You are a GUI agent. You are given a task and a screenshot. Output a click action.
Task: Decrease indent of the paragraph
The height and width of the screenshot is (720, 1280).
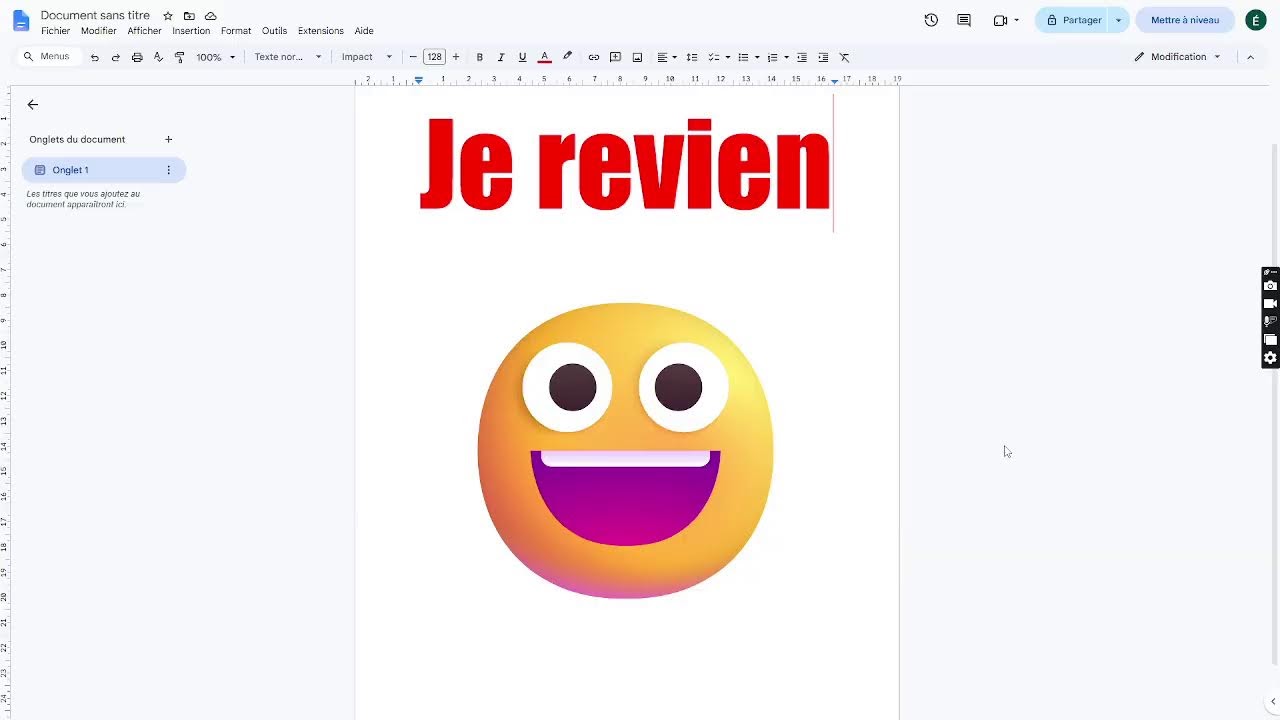tap(802, 57)
